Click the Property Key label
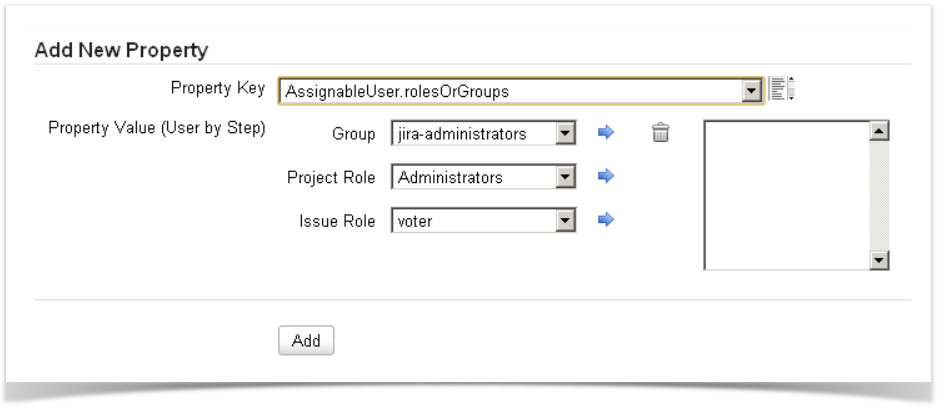Screen dimensions: 945x411 point(219,88)
